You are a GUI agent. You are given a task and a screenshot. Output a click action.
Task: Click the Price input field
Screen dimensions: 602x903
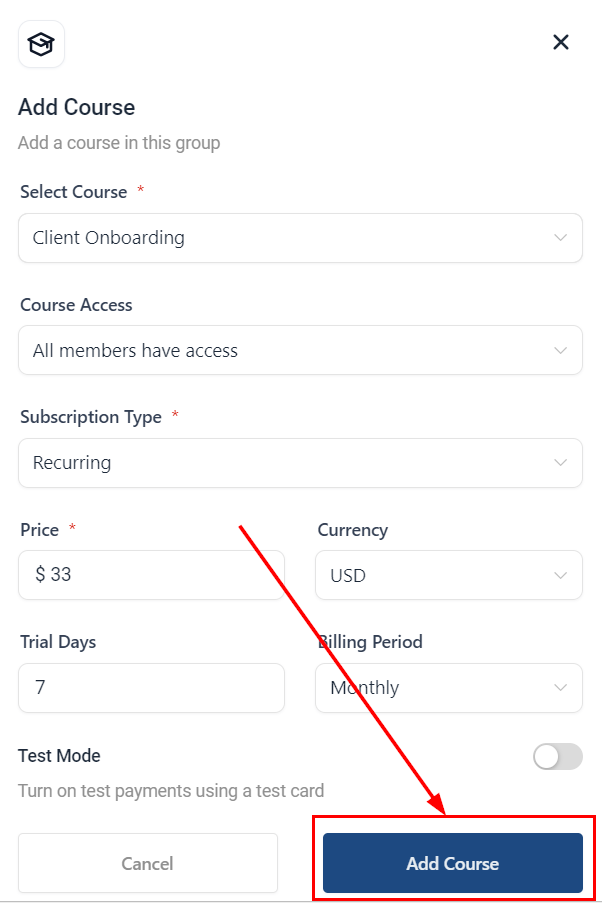[x=151, y=575]
